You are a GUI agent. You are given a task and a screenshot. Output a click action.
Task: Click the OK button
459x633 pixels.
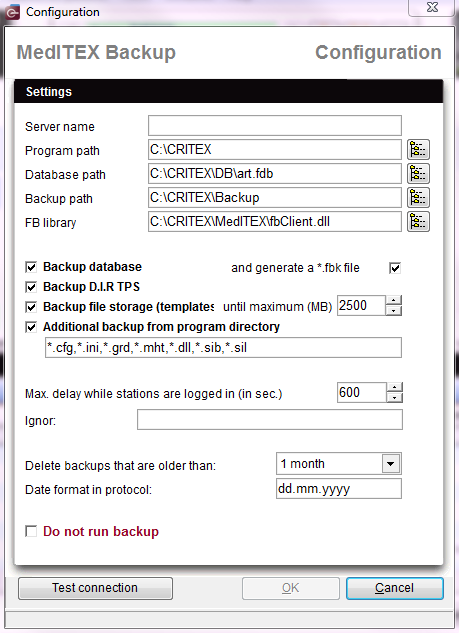coord(291,588)
